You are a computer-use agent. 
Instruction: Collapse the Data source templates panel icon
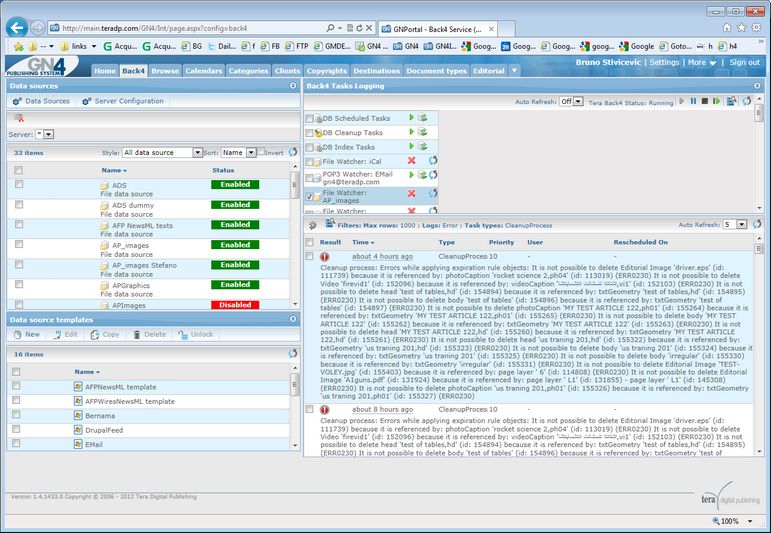tap(293, 319)
